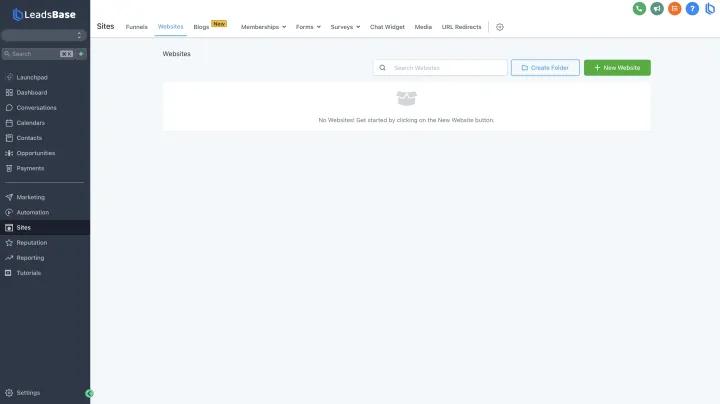Expand the Forms dropdown menu
The width and height of the screenshot is (720, 404).
click(x=308, y=27)
